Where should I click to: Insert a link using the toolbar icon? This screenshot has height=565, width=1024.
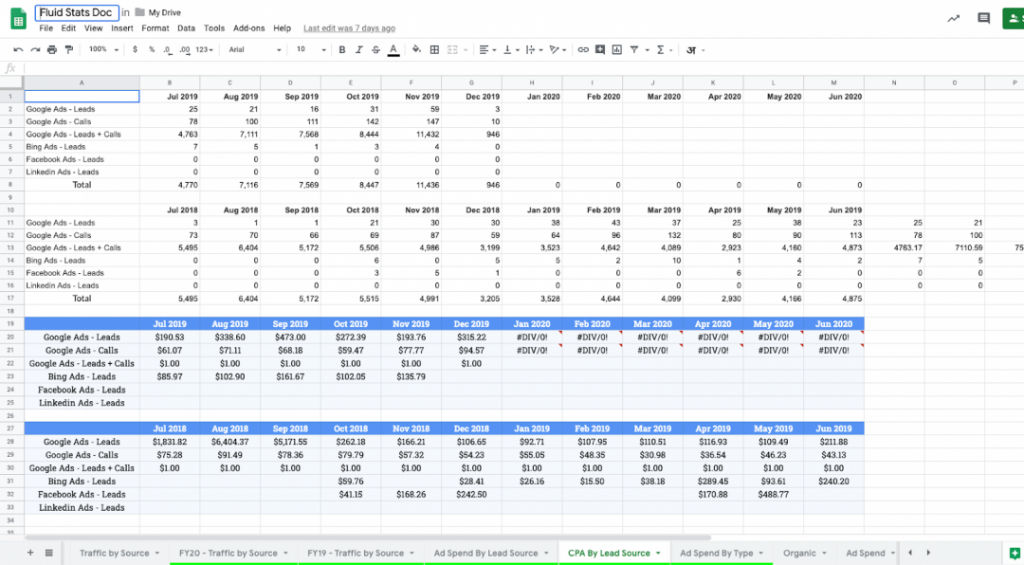point(583,49)
